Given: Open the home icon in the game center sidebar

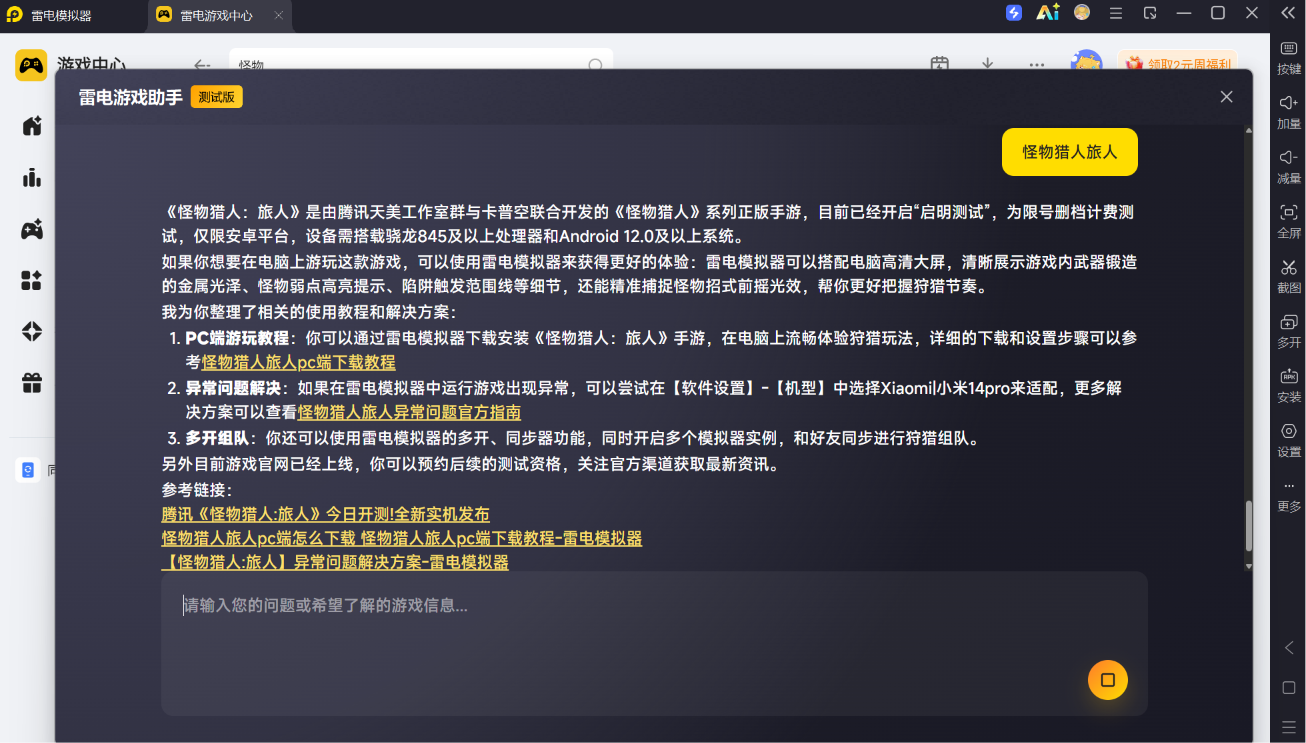Looking at the screenshot, I should tap(32, 126).
